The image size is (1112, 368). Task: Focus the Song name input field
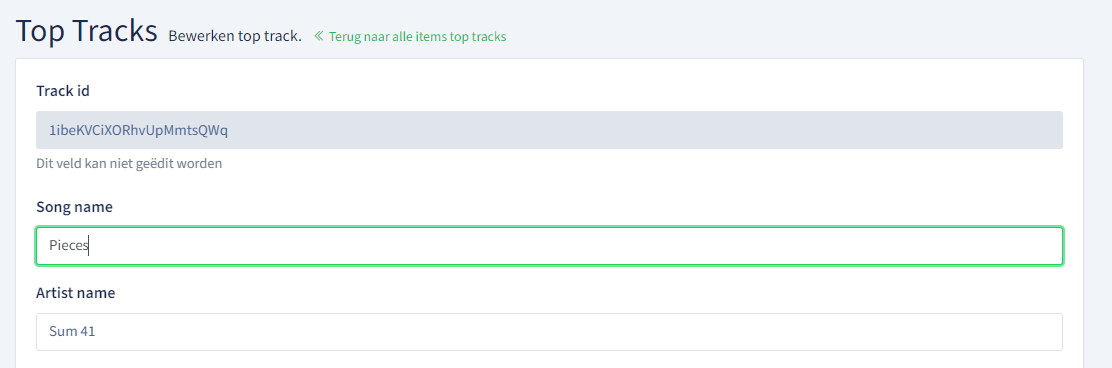[550, 246]
